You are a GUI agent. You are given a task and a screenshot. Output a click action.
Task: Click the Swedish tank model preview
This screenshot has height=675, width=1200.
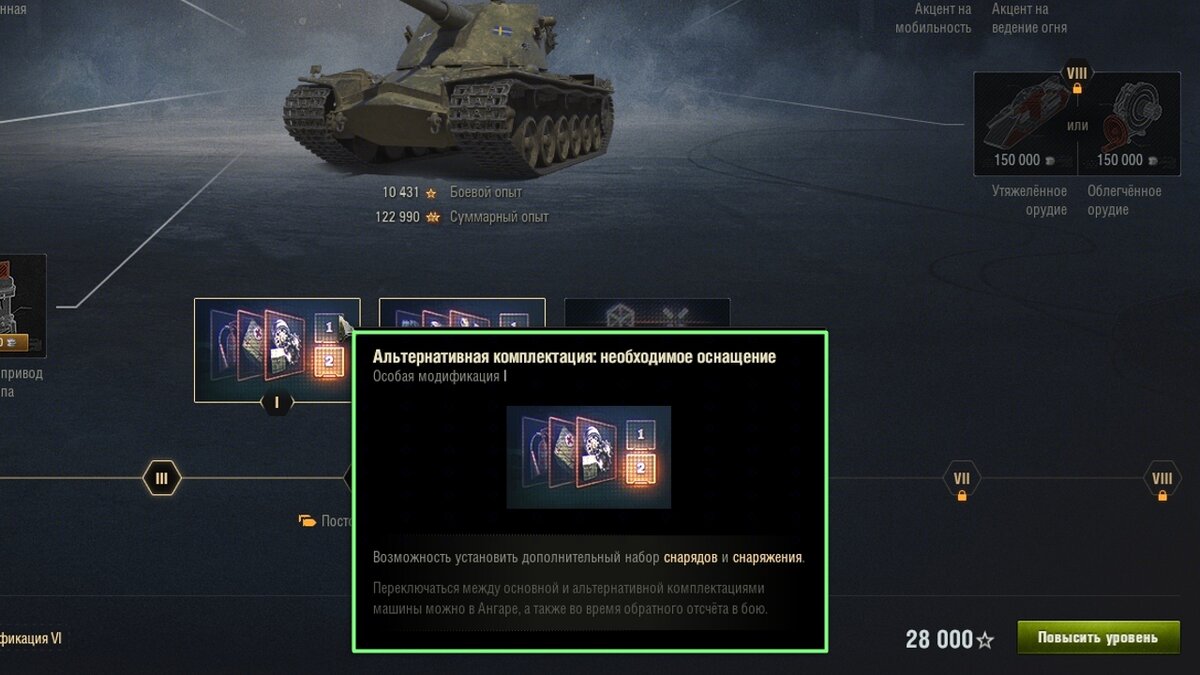coord(450,85)
